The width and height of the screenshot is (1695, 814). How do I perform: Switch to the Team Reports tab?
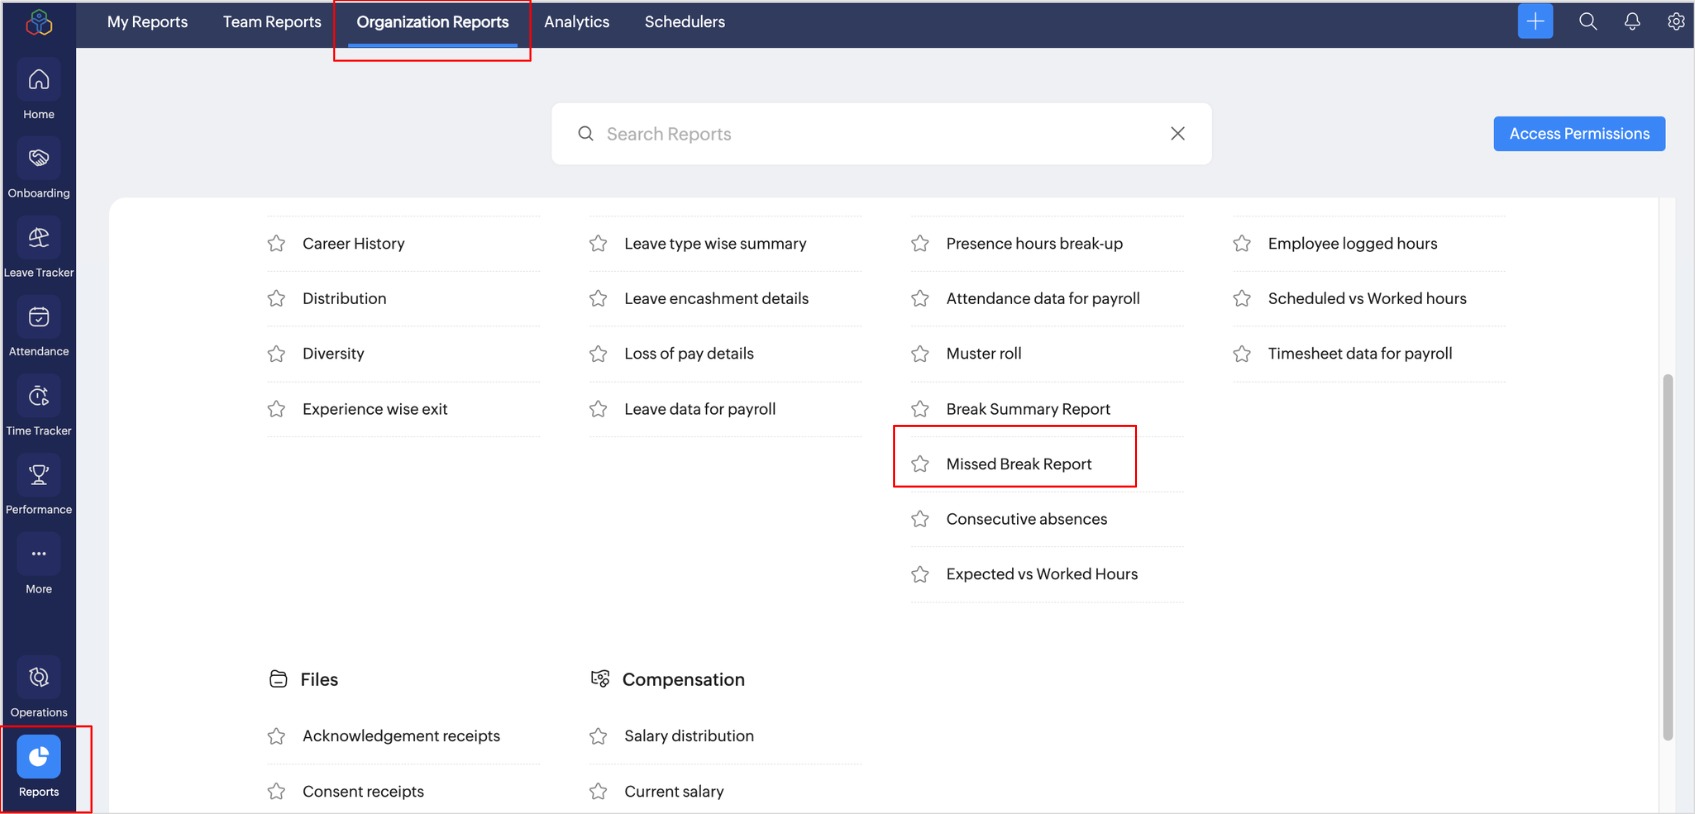[x=272, y=22]
